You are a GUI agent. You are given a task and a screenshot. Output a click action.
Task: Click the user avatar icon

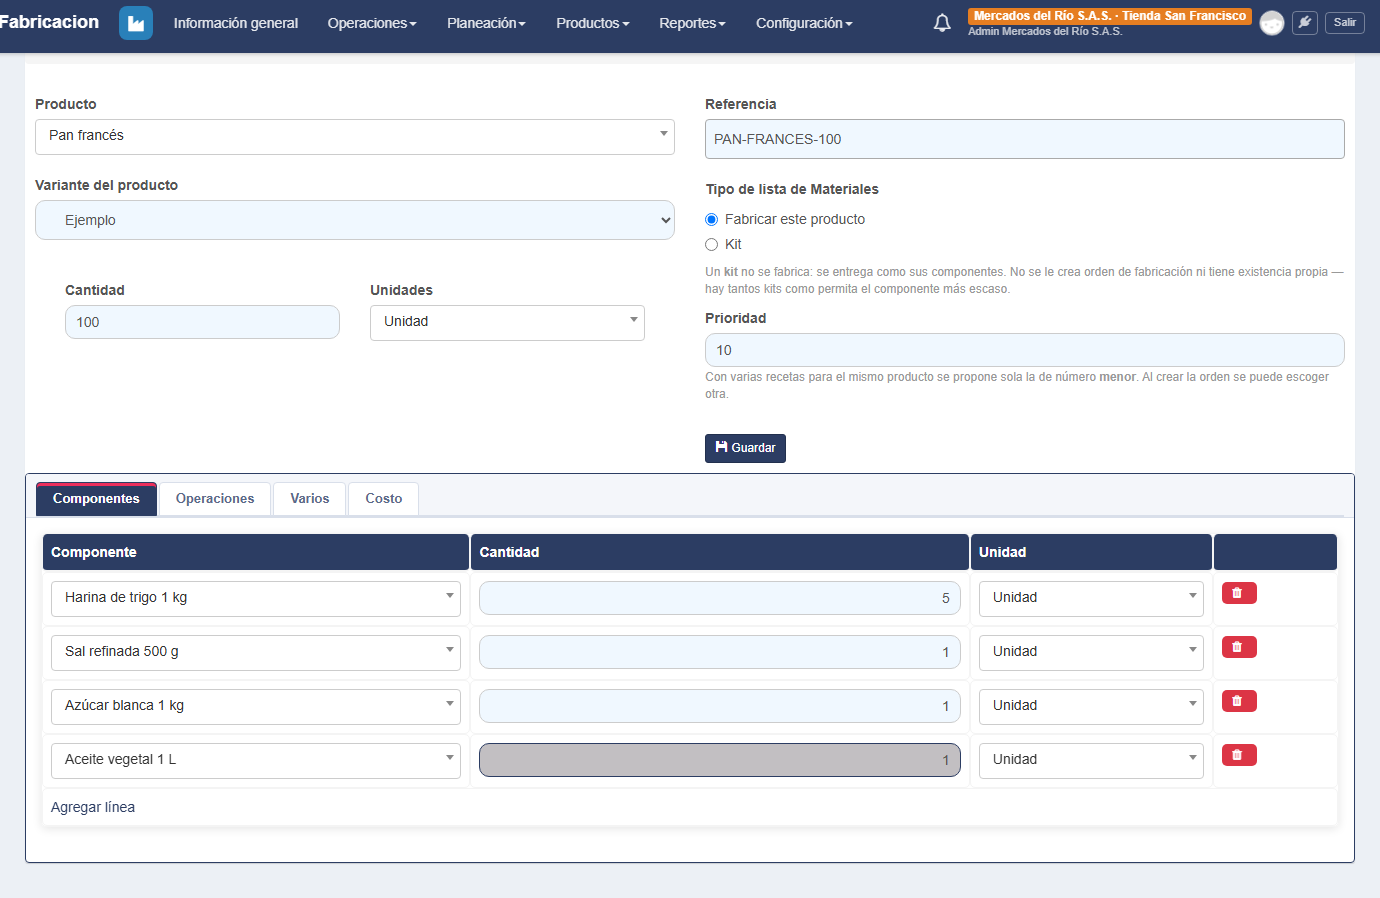click(x=1272, y=23)
